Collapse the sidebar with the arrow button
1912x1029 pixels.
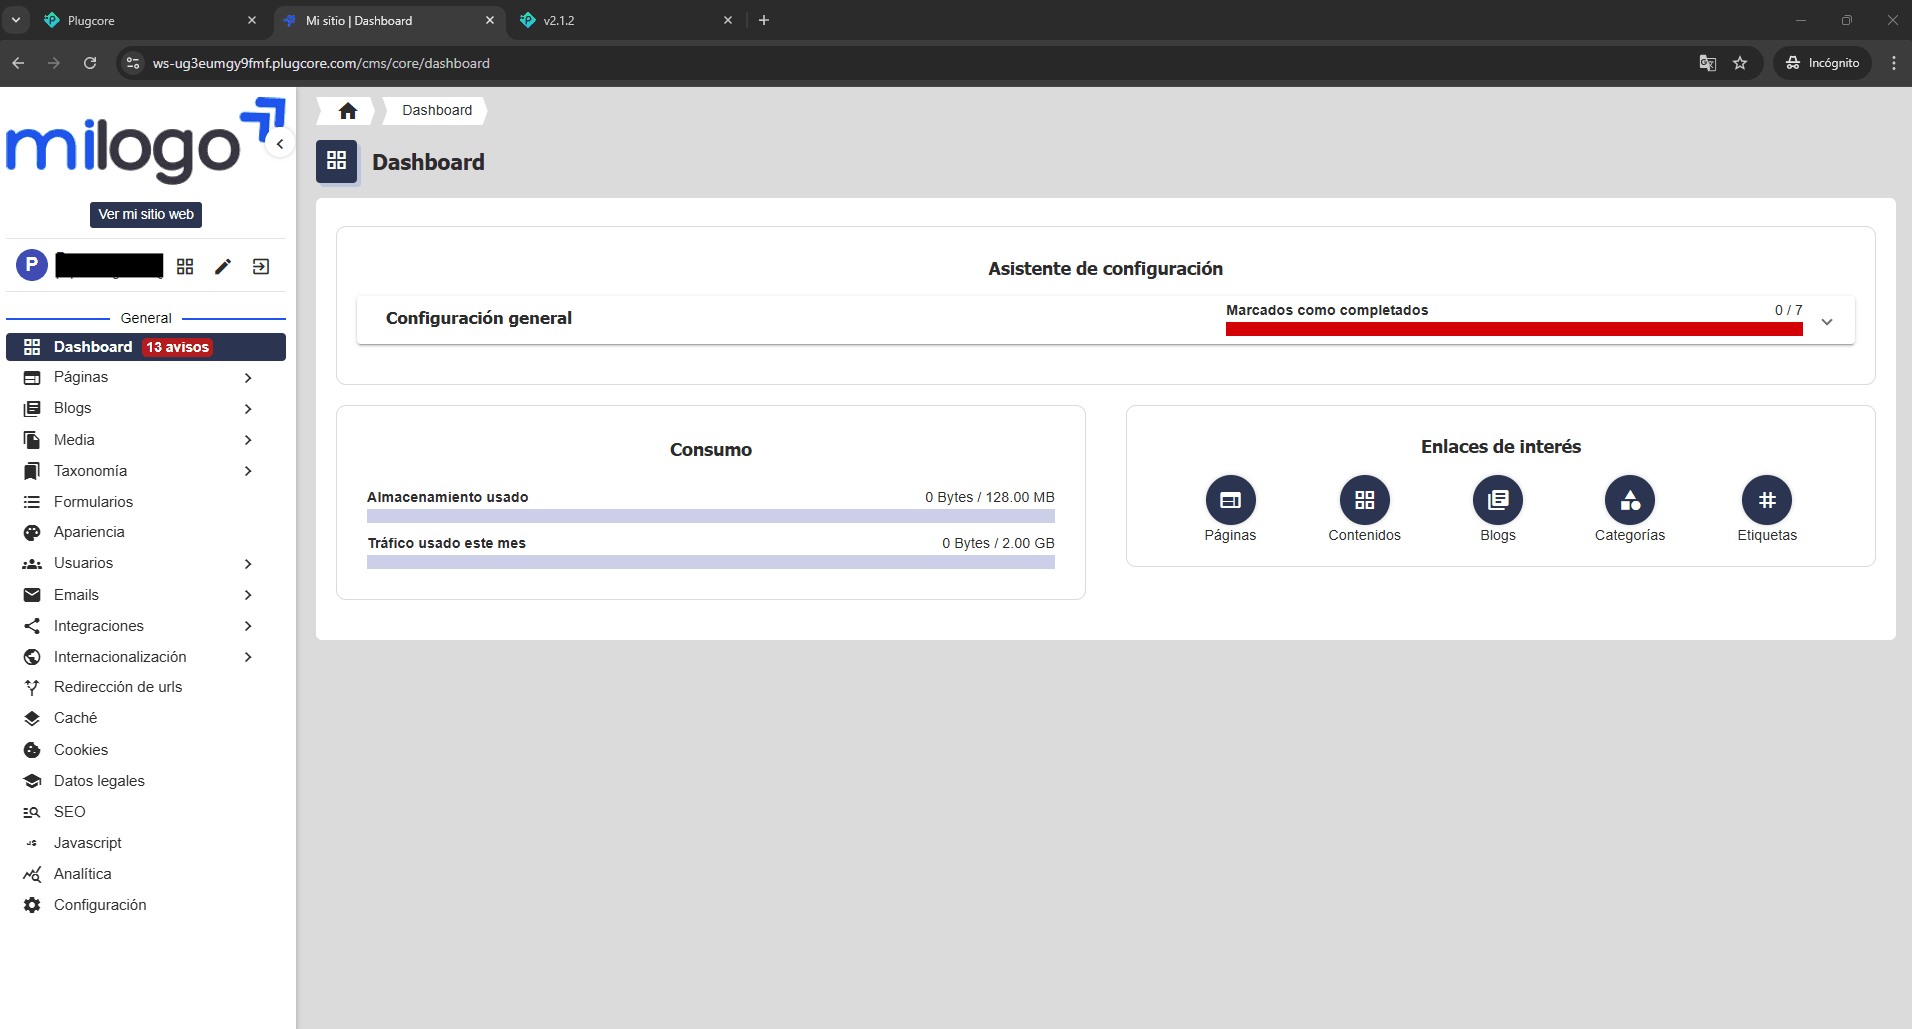(x=280, y=144)
